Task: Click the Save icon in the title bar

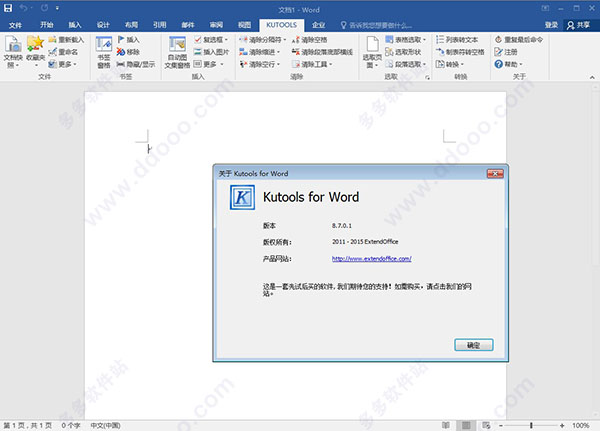Action: coord(8,8)
